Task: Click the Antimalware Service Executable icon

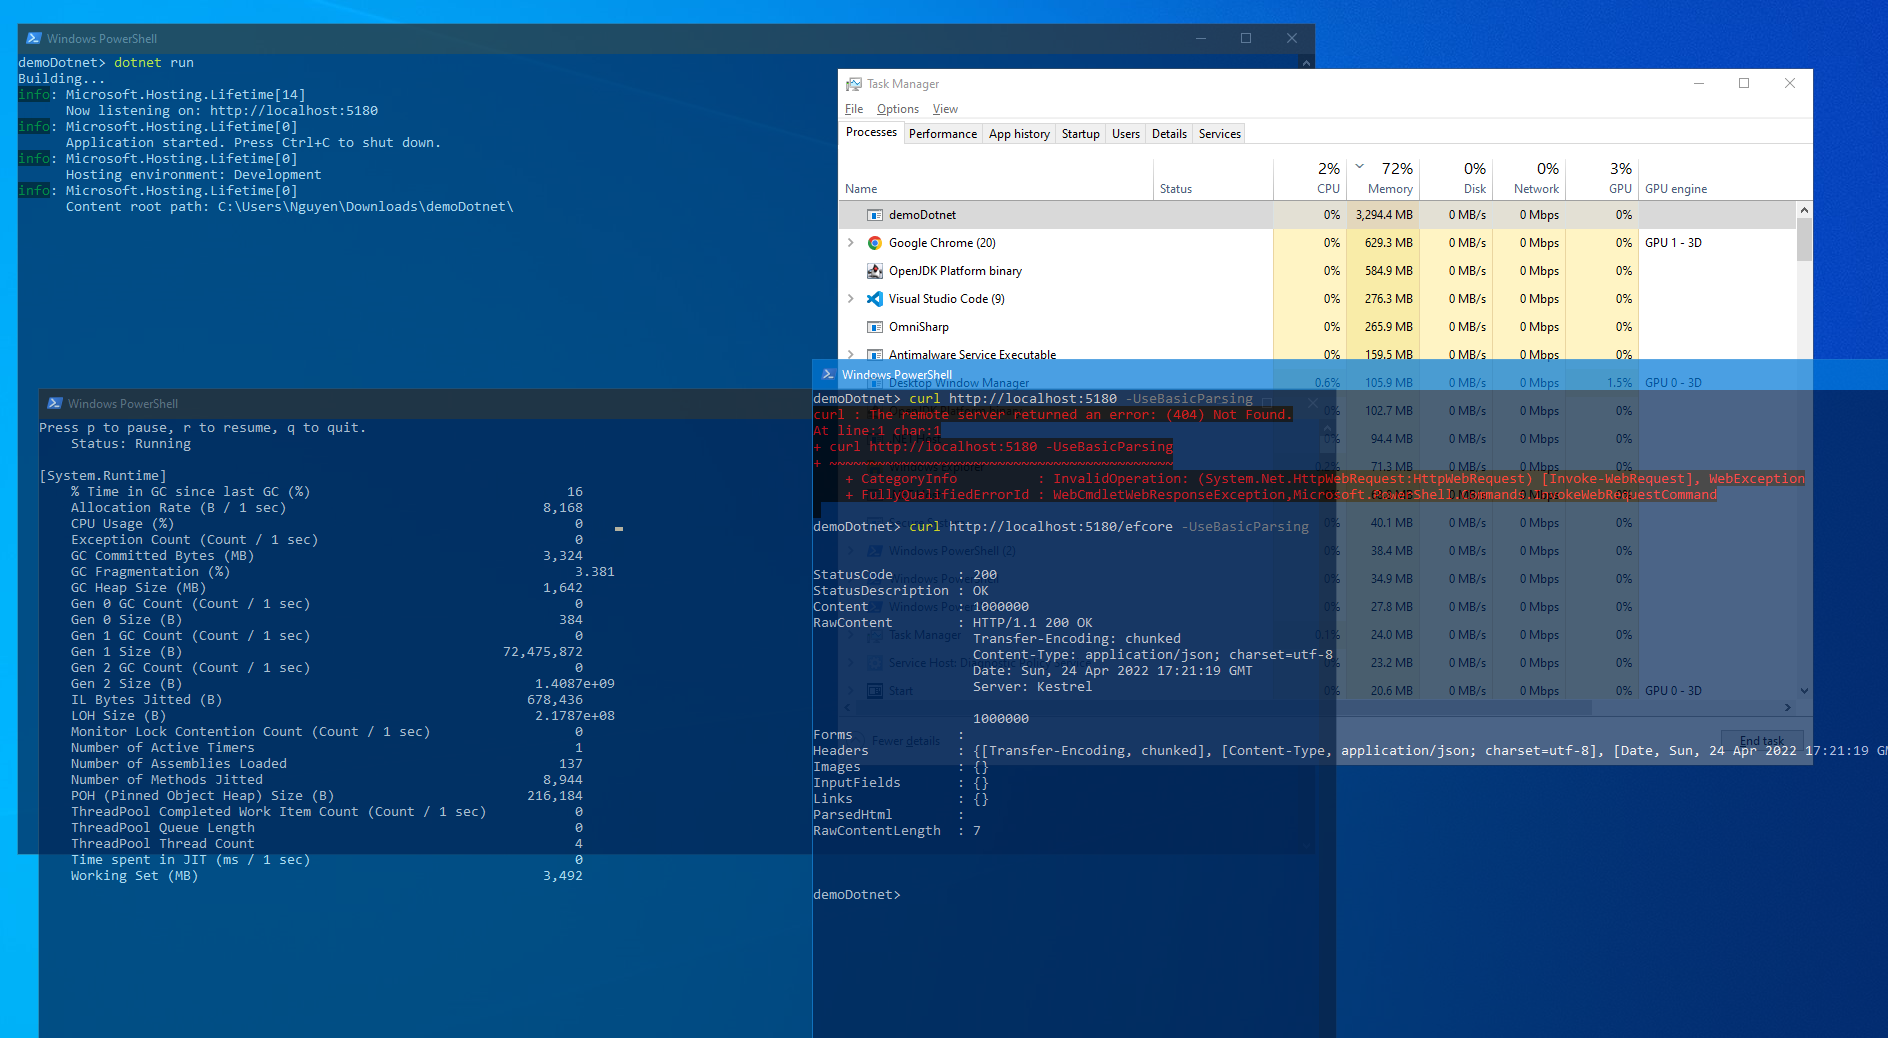Action: coord(875,354)
